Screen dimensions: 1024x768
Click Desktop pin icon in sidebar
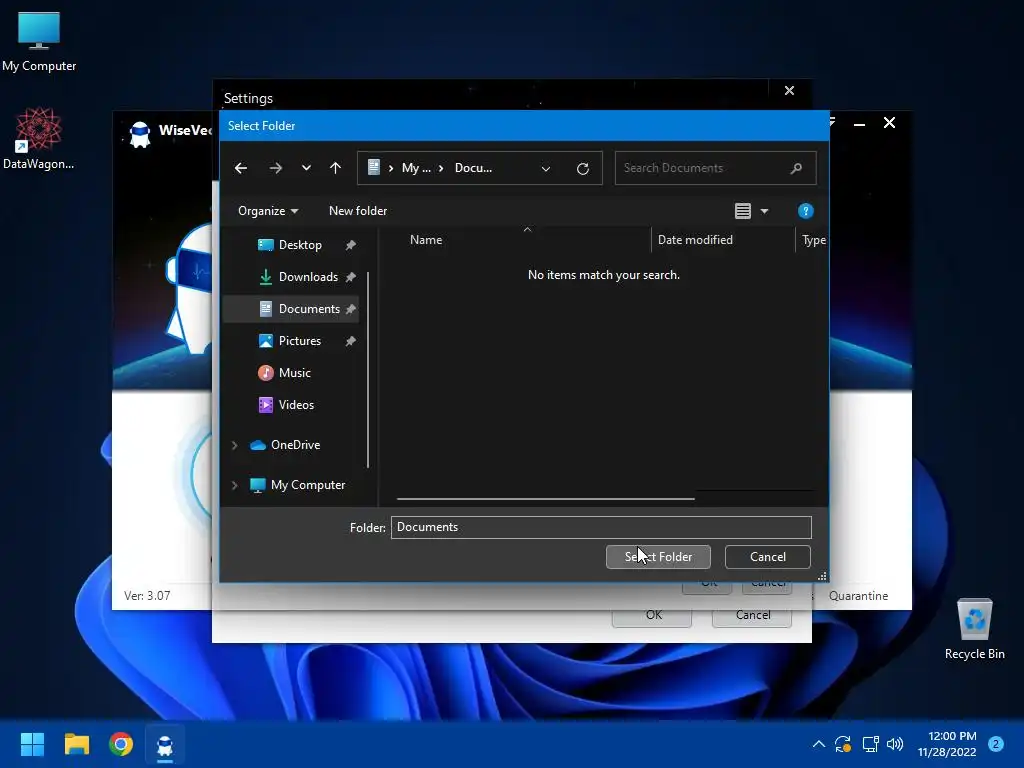tap(351, 245)
